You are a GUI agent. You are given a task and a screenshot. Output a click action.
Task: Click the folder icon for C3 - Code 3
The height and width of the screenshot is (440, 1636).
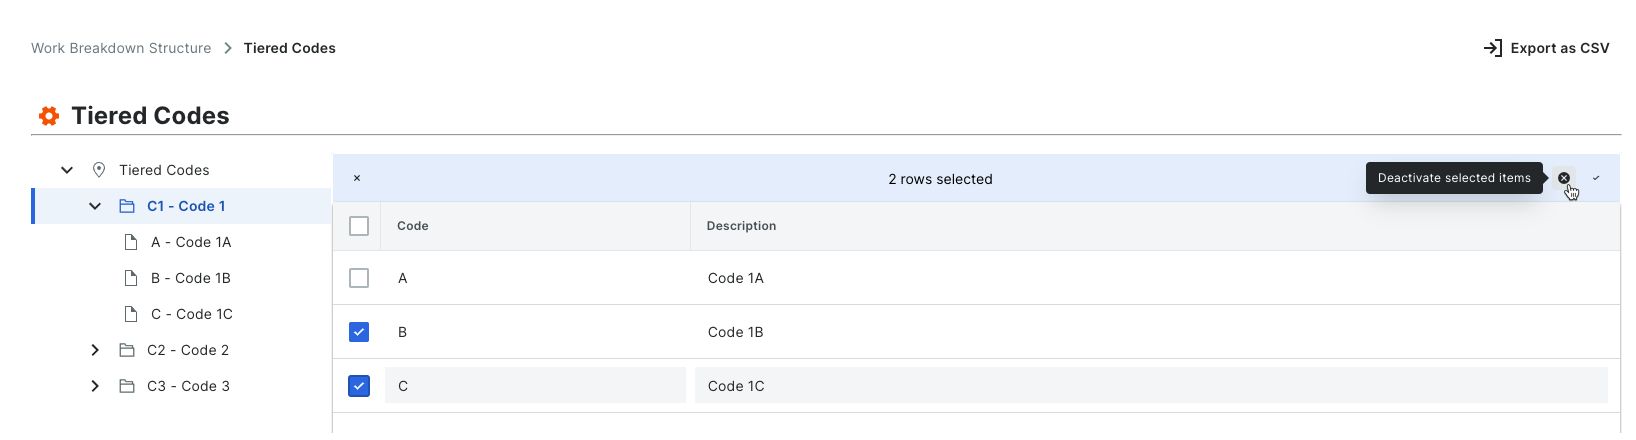pos(127,386)
